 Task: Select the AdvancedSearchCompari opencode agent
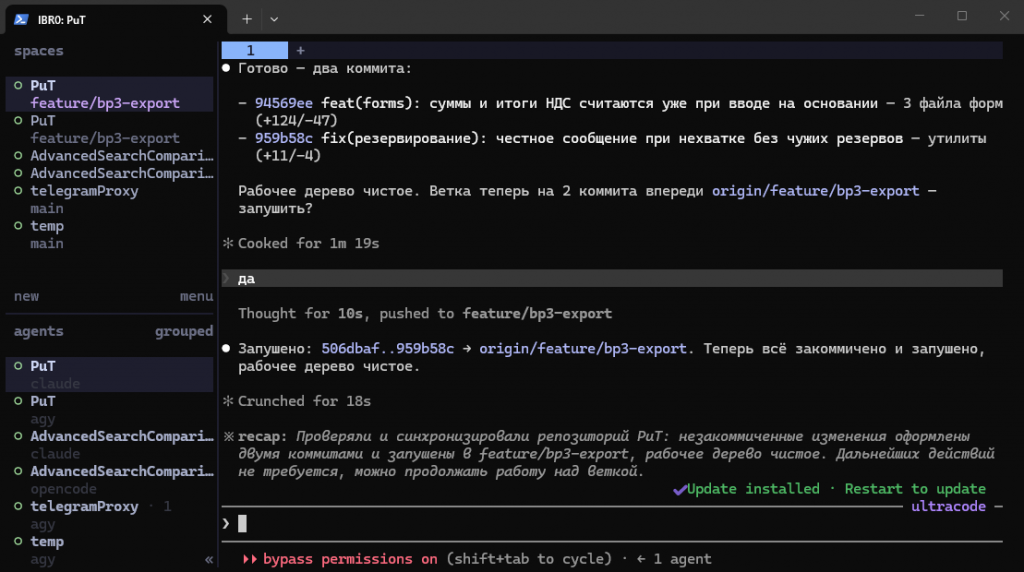pos(110,480)
